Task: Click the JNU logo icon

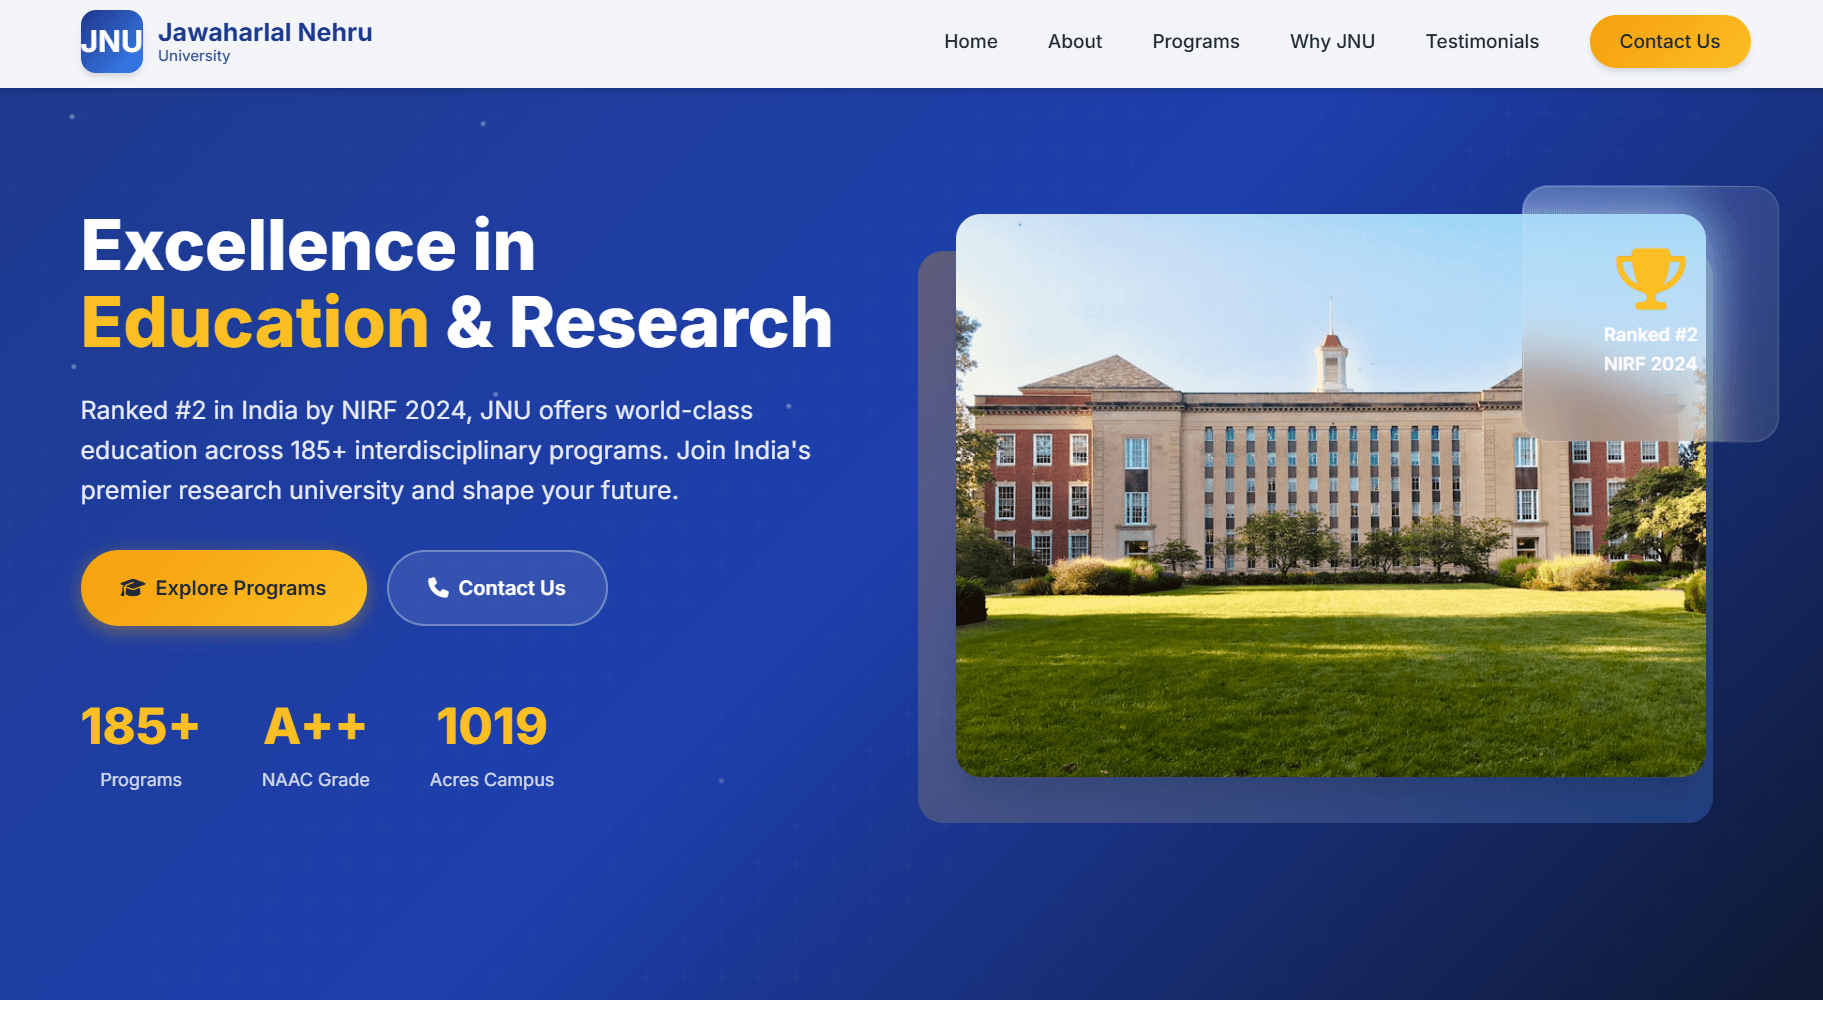Action: [x=111, y=42]
